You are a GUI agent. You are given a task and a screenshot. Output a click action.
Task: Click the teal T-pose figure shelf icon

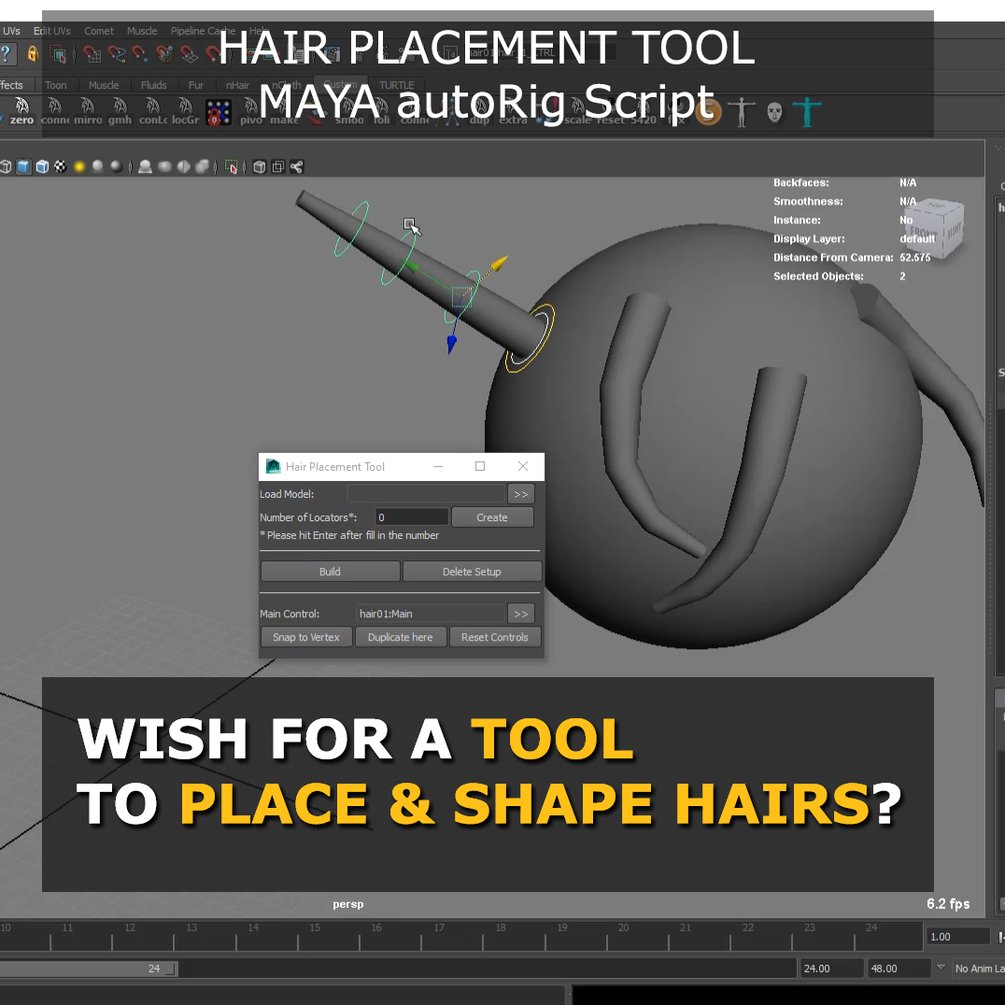[807, 113]
